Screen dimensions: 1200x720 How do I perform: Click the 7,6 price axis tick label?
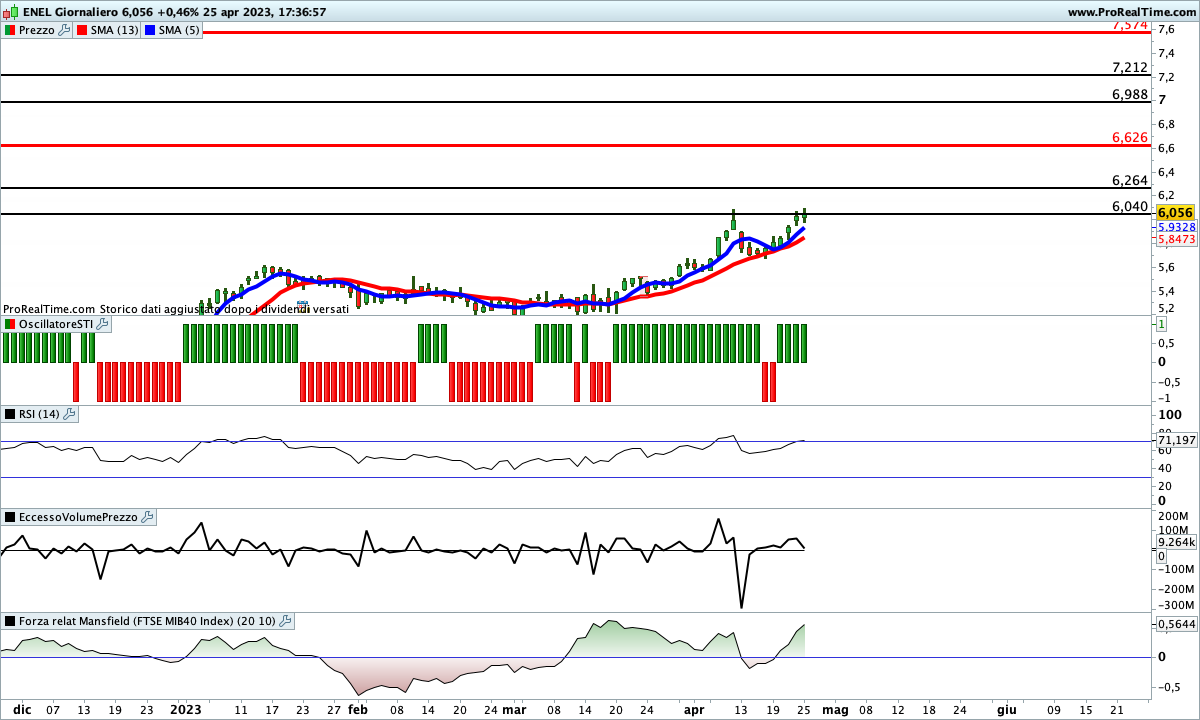tap(1166, 28)
